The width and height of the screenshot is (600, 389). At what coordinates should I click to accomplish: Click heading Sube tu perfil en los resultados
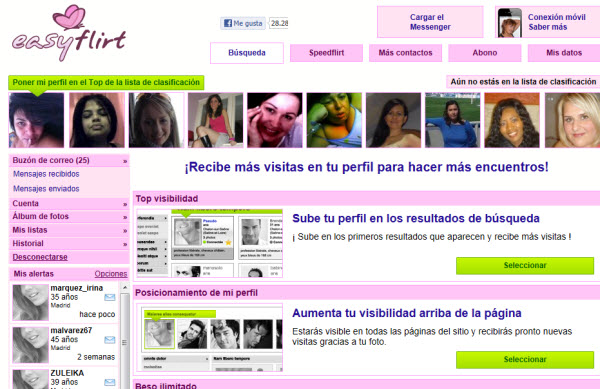(x=416, y=218)
